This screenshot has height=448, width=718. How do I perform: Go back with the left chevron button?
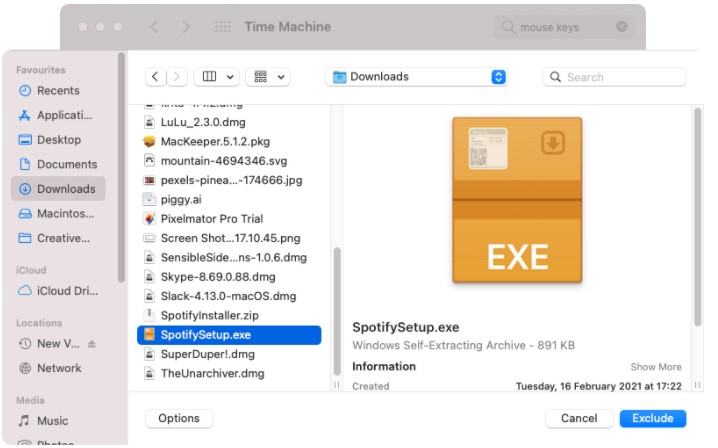coord(155,76)
